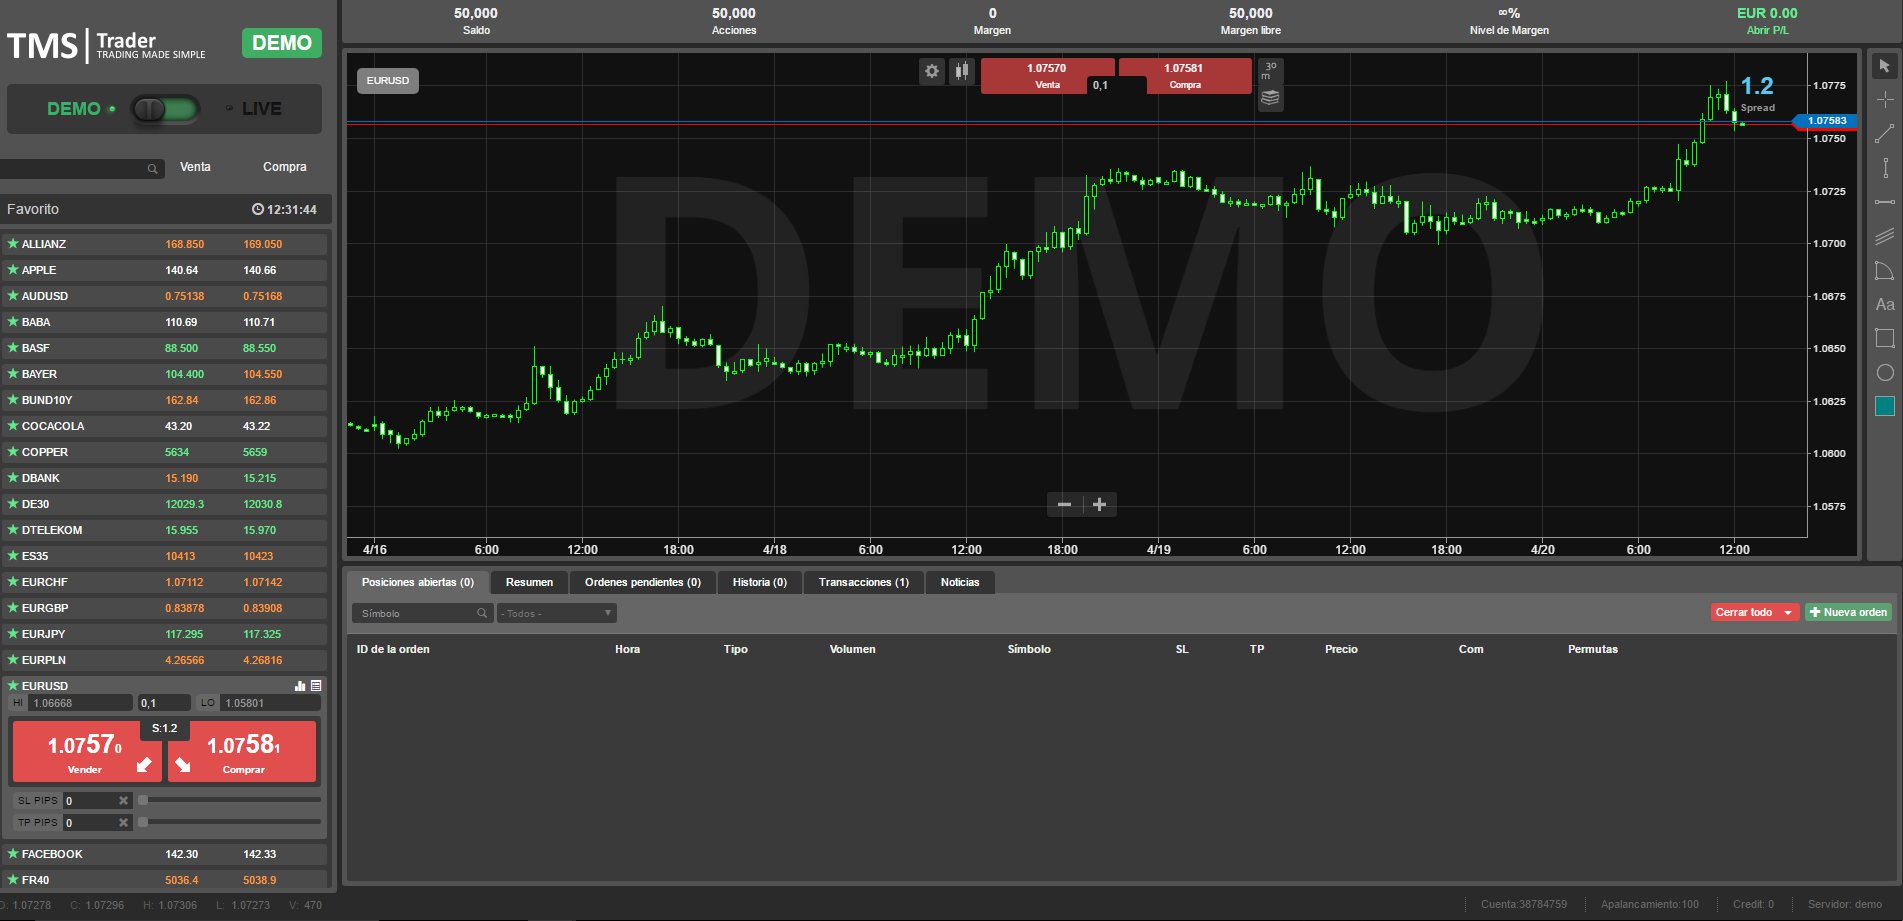Switch to Posiciones abiertas (0) tab
The height and width of the screenshot is (921, 1903).
[418, 582]
